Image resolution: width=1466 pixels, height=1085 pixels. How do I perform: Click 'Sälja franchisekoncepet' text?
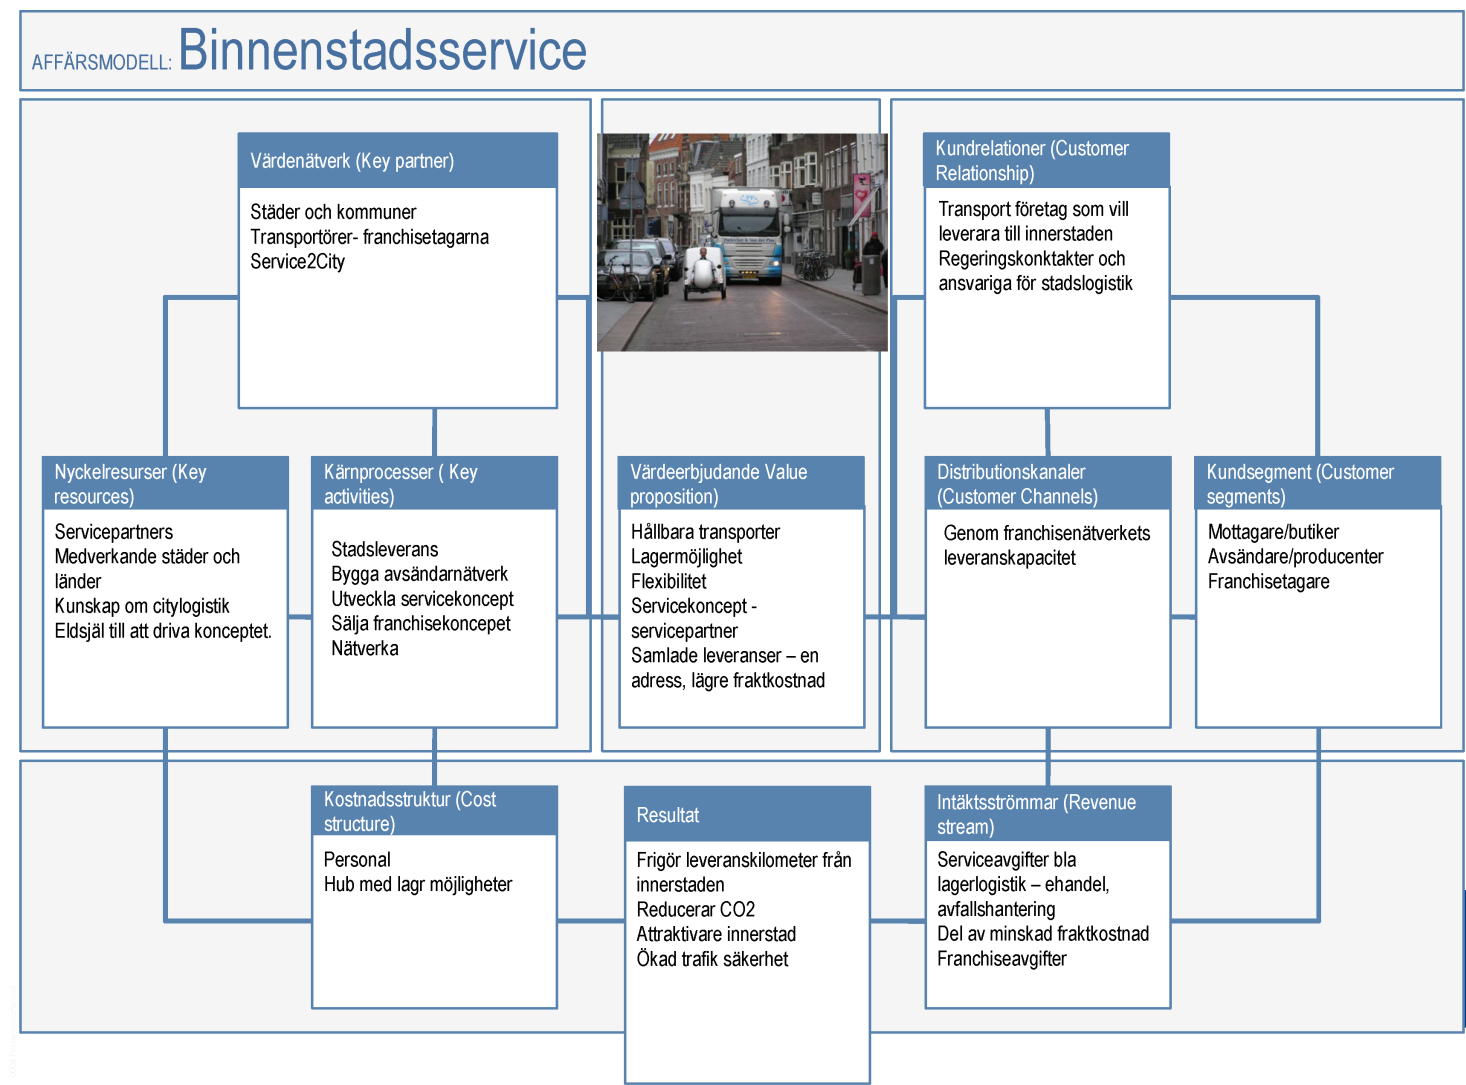click(x=420, y=624)
